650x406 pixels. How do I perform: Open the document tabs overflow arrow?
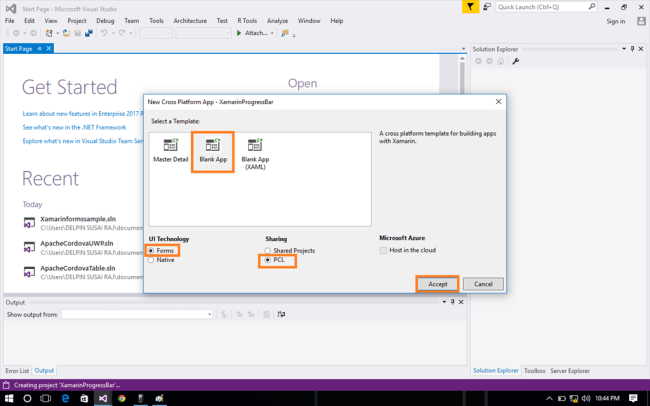pyautogui.click(x=463, y=49)
